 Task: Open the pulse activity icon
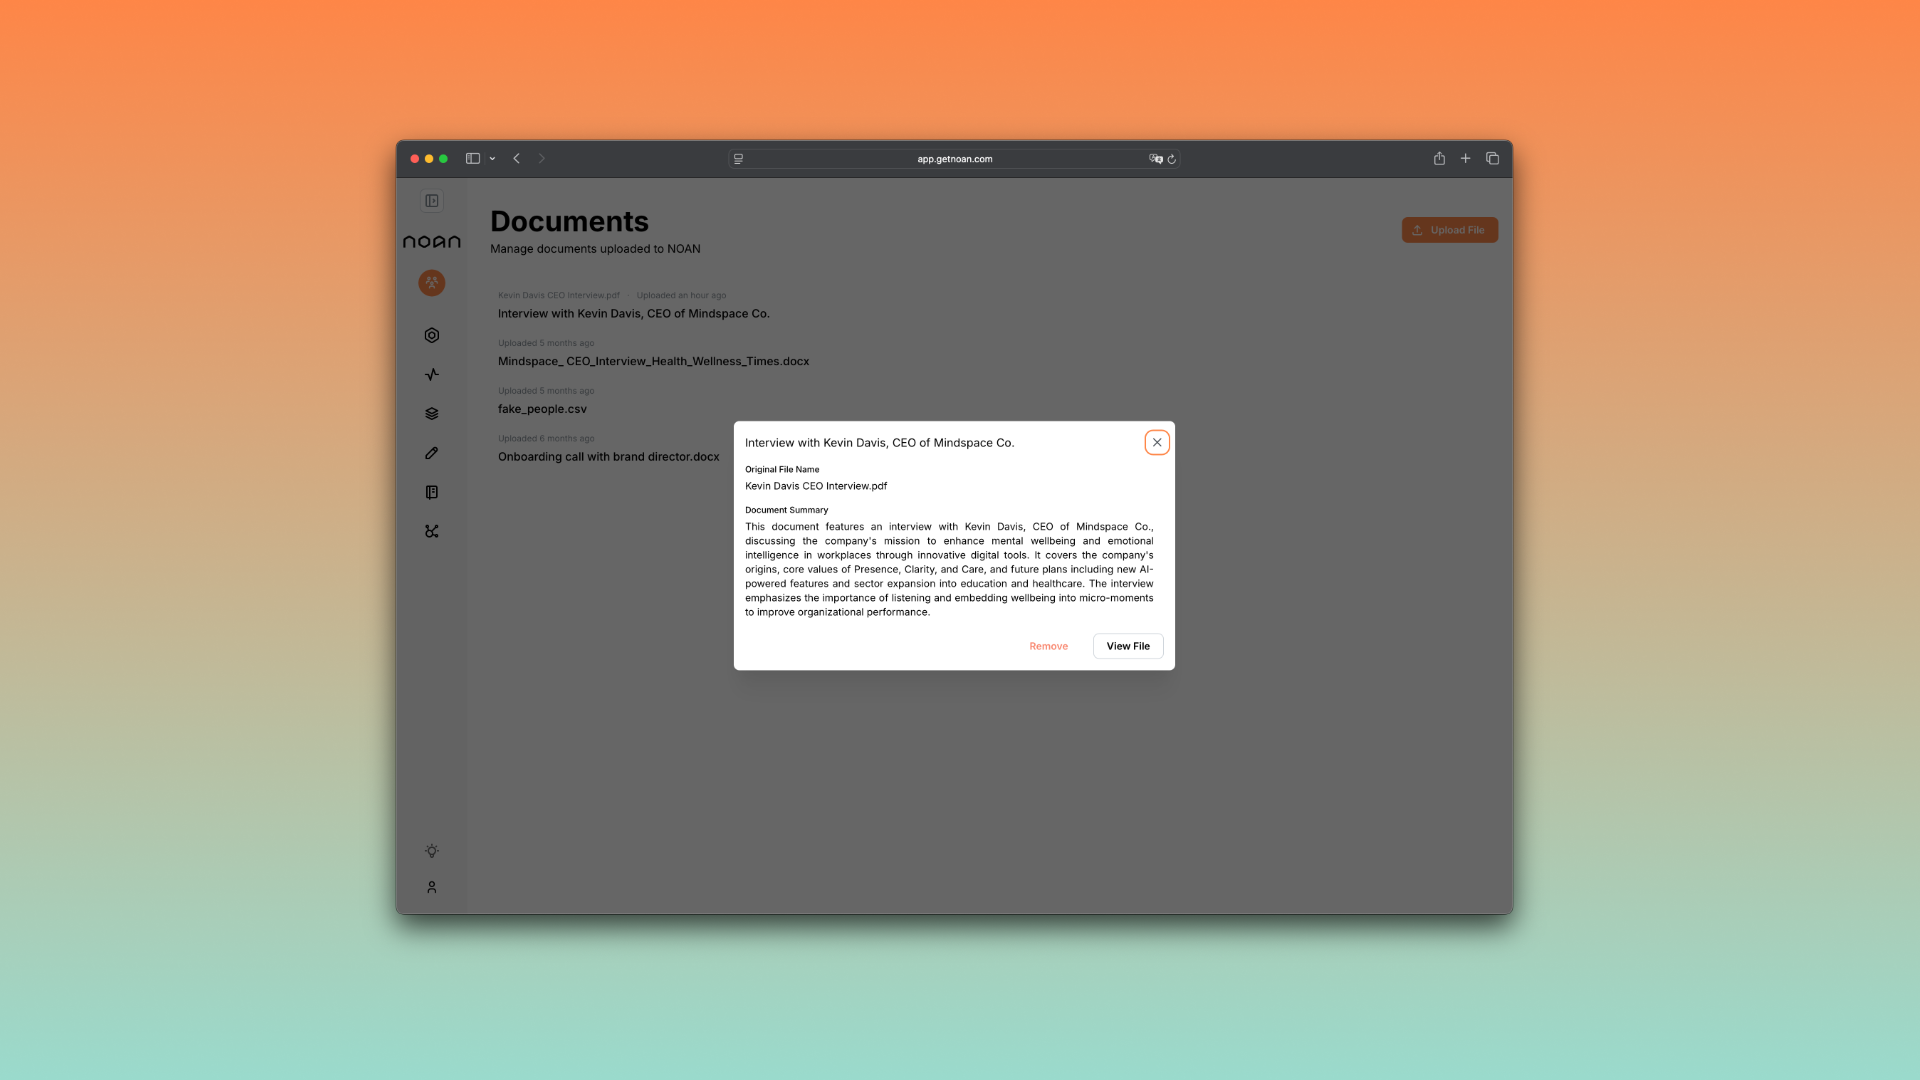[432, 375]
